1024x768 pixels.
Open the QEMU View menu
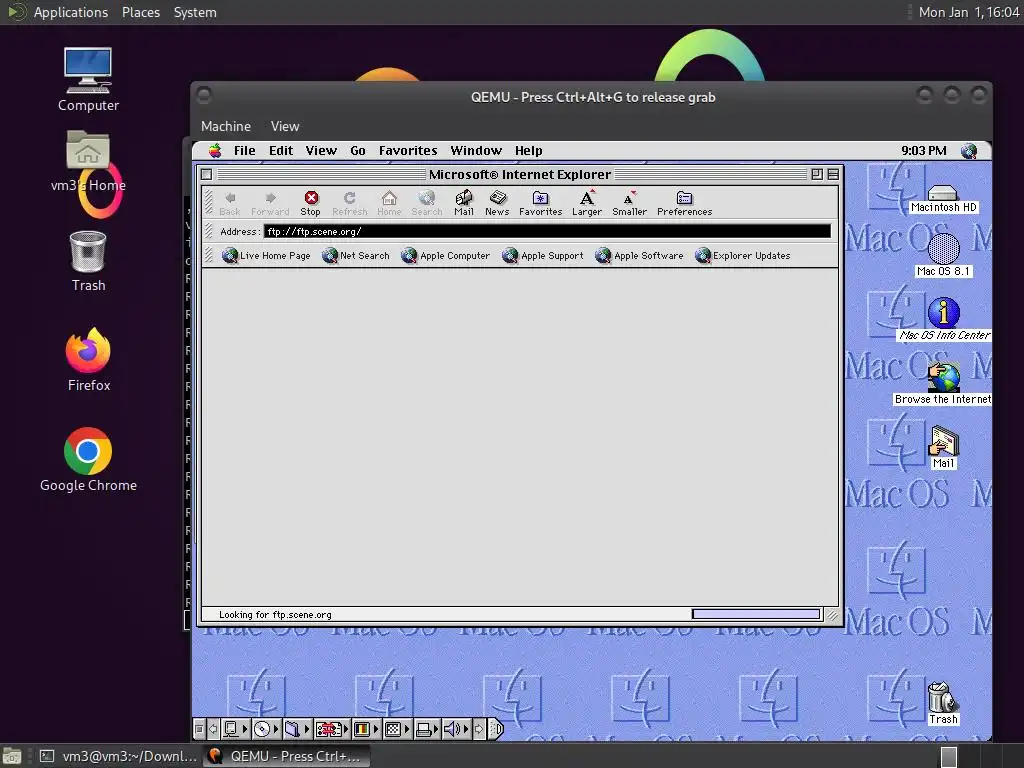[x=285, y=127]
